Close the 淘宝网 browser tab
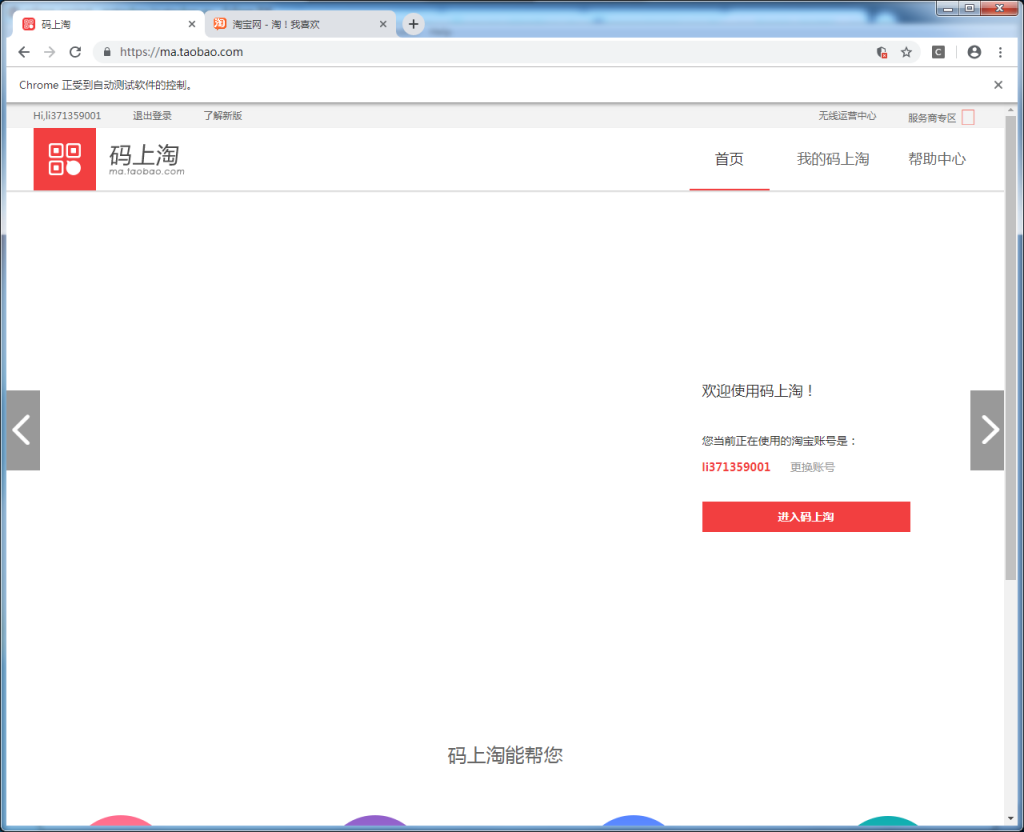Screen dimensions: 1024x832 pos(383,24)
